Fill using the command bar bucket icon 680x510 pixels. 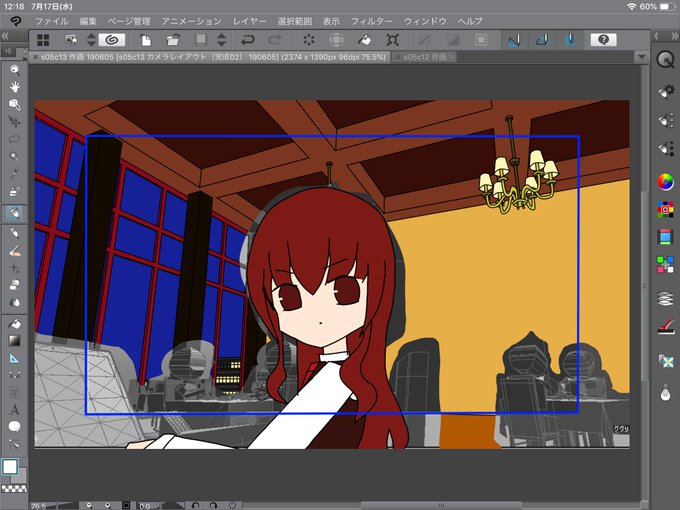click(x=364, y=40)
